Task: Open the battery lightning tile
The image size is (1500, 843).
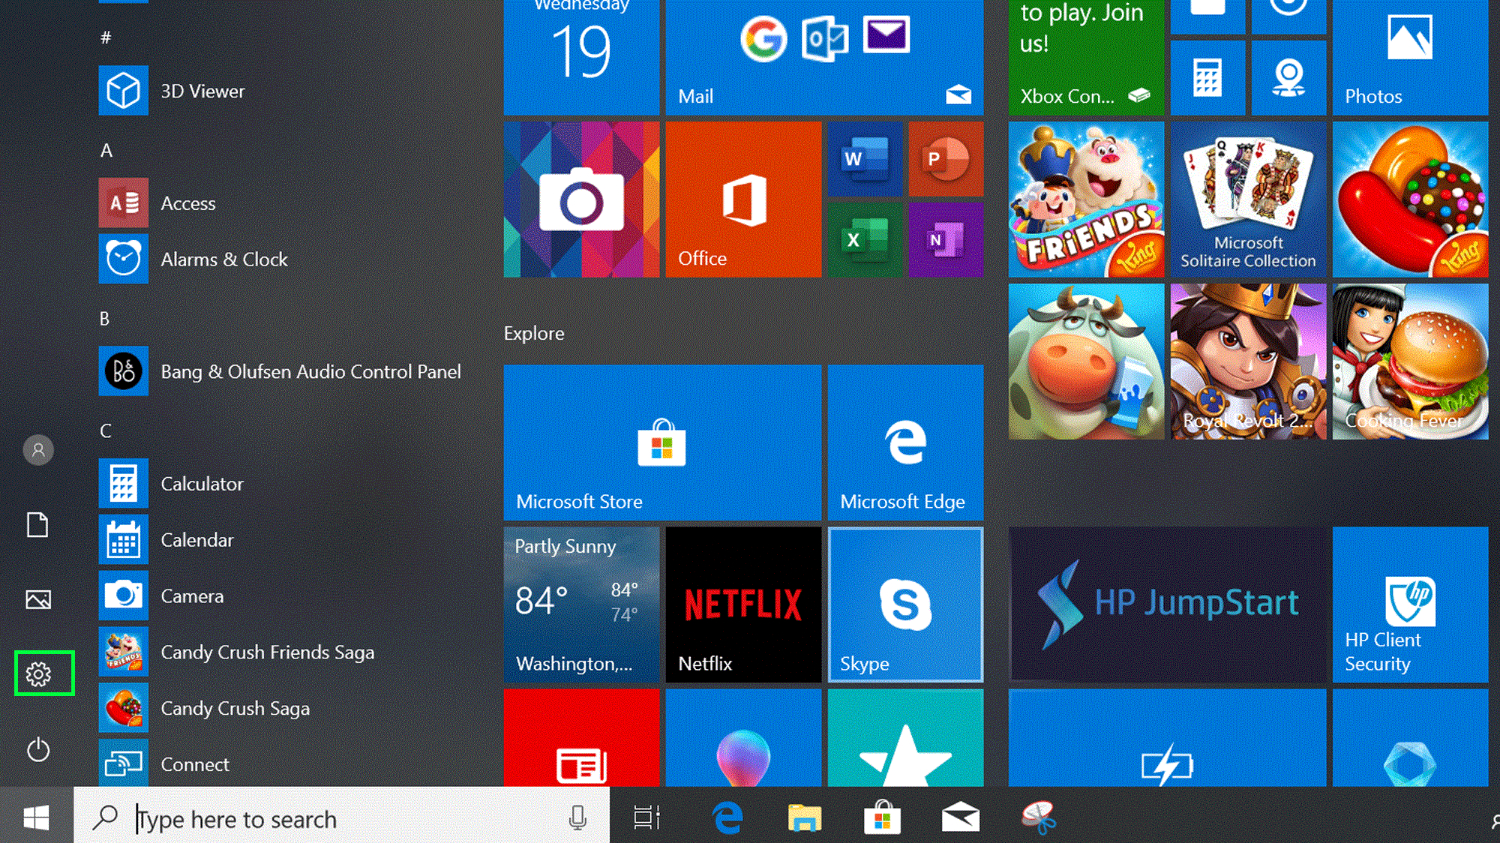Action: click(1167, 738)
